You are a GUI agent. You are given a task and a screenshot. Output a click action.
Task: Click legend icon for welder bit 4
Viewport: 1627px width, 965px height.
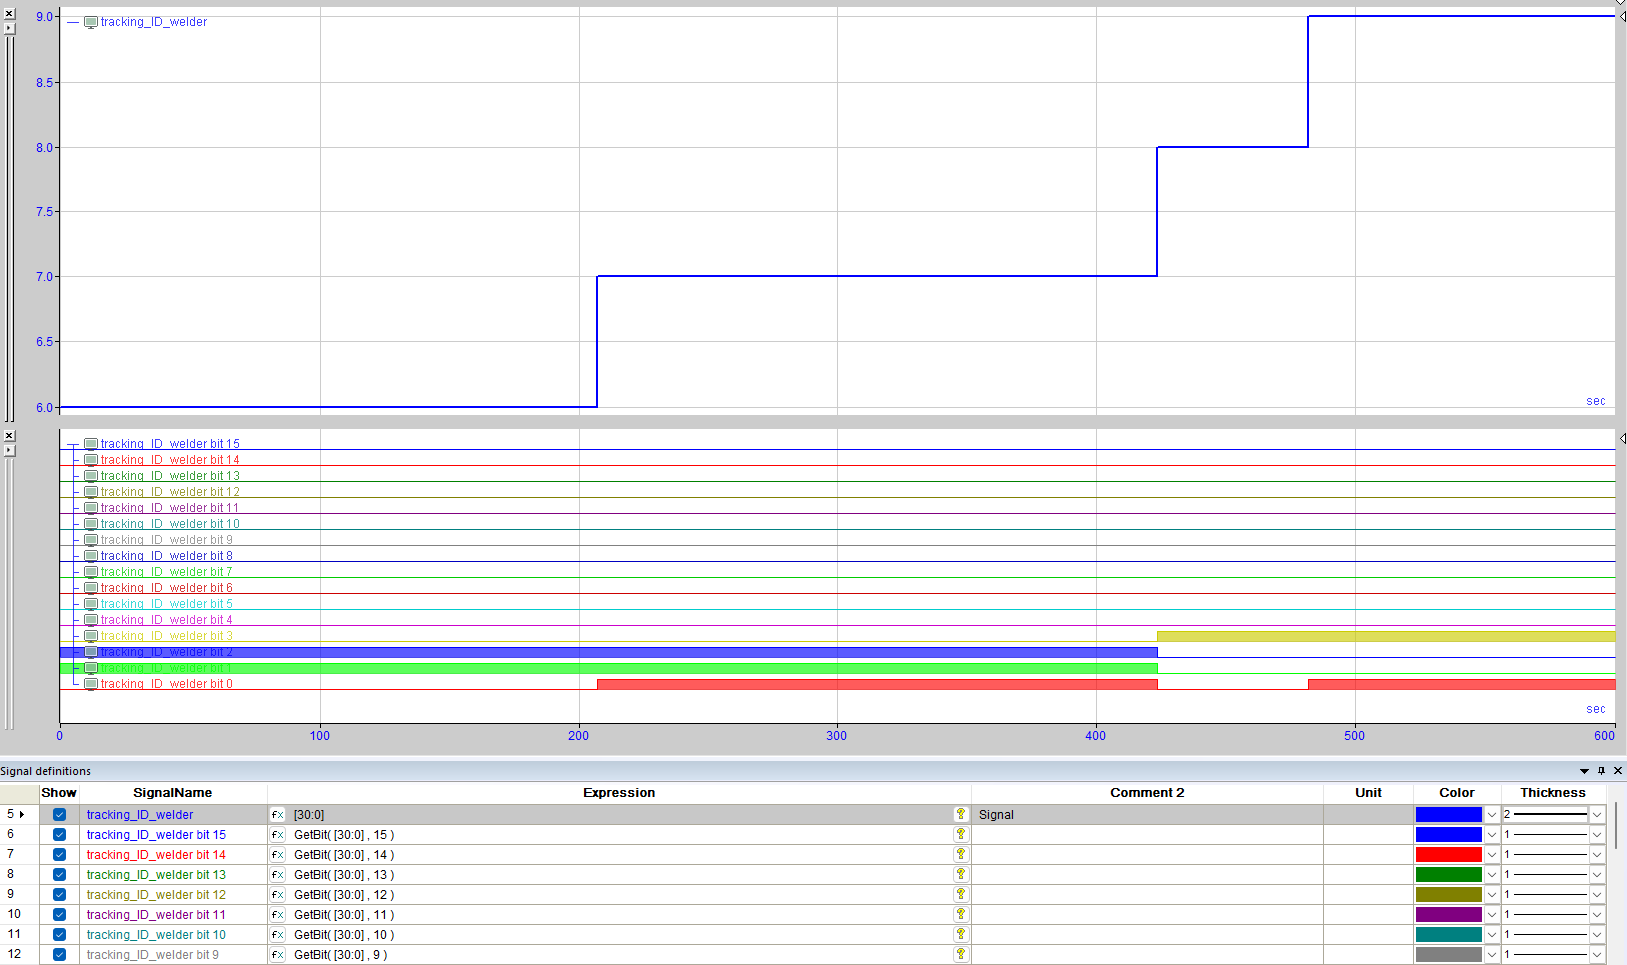click(91, 620)
